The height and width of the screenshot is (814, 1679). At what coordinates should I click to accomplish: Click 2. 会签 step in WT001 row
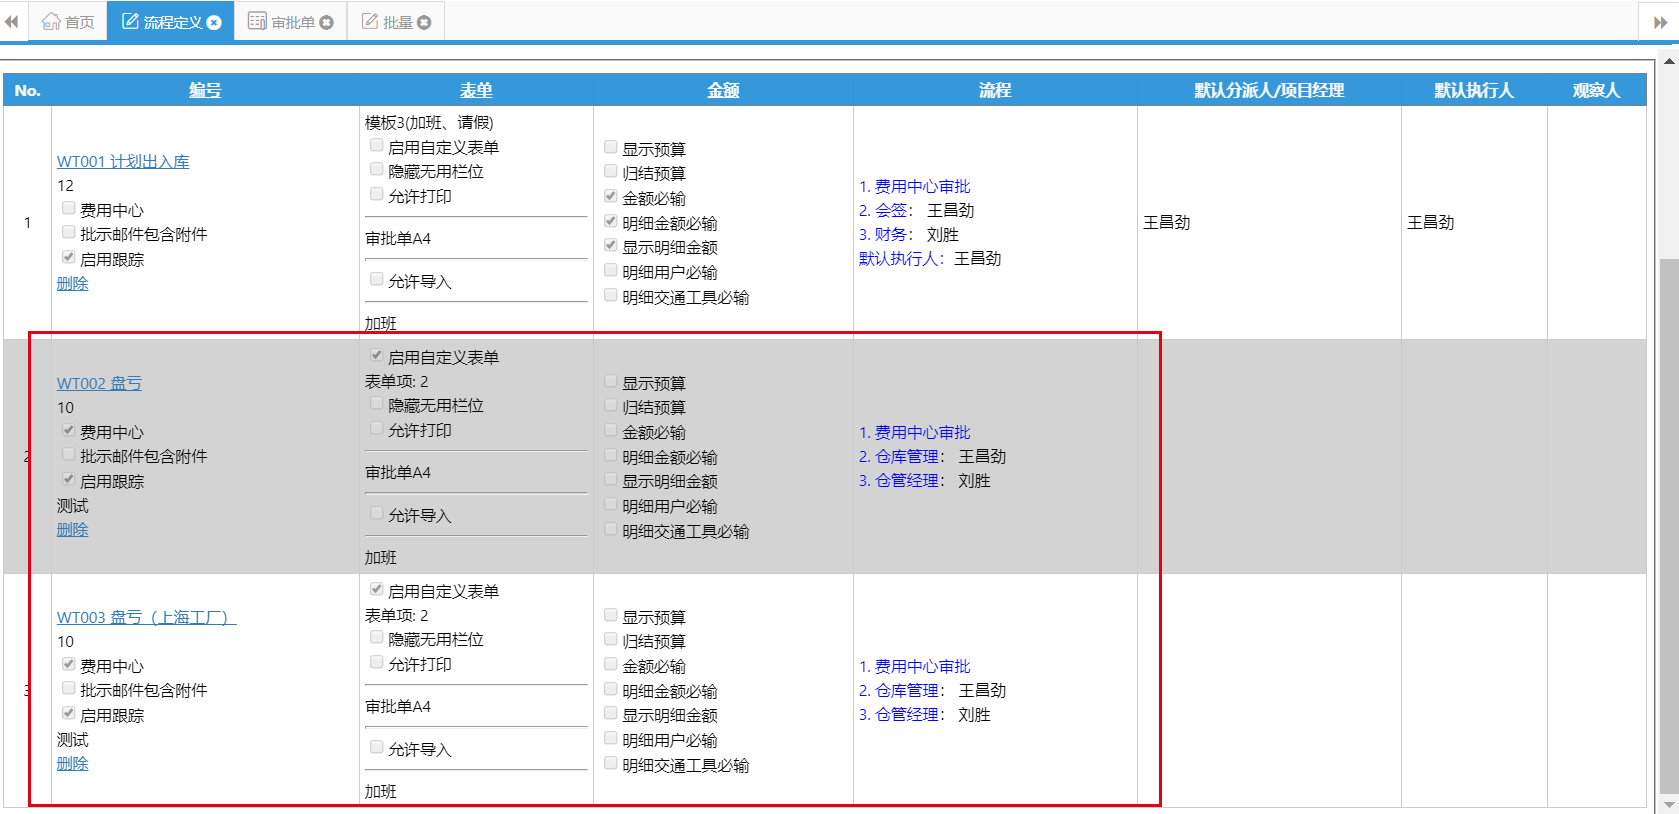(x=883, y=210)
